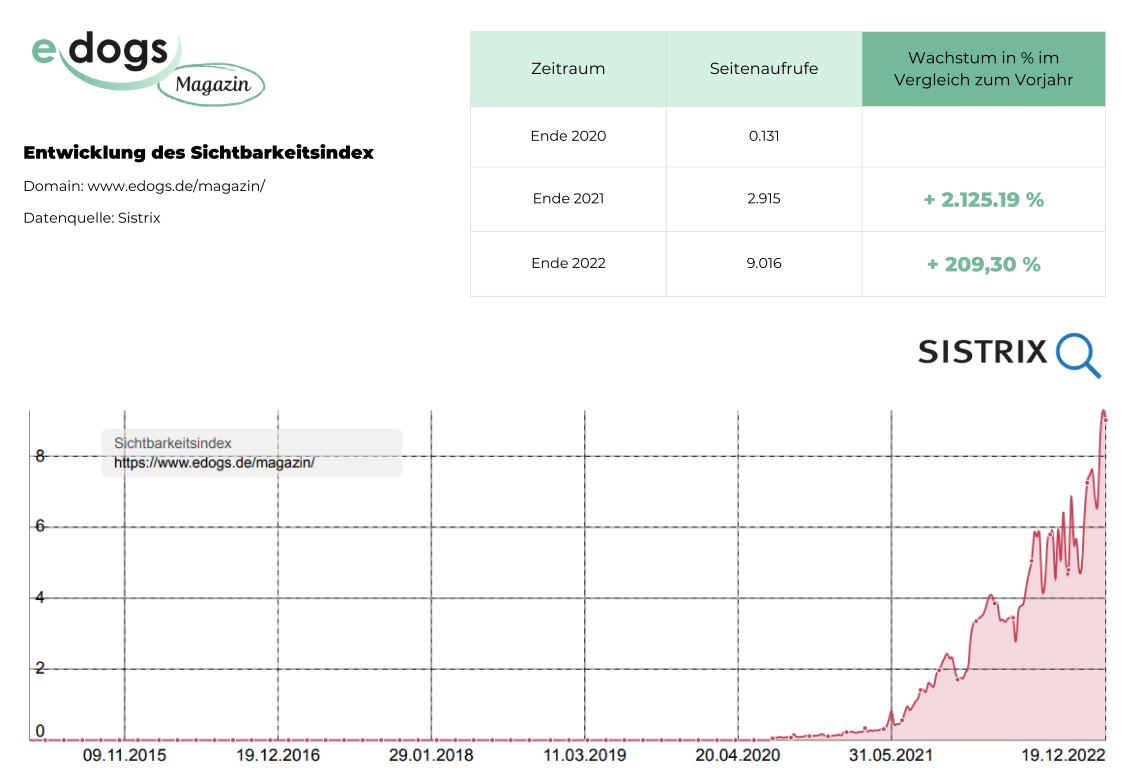Image resolution: width=1131 pixels, height=775 pixels.
Task: Open the https://www.edogs.de/magazin/ URL in legend
Action: pos(214,463)
